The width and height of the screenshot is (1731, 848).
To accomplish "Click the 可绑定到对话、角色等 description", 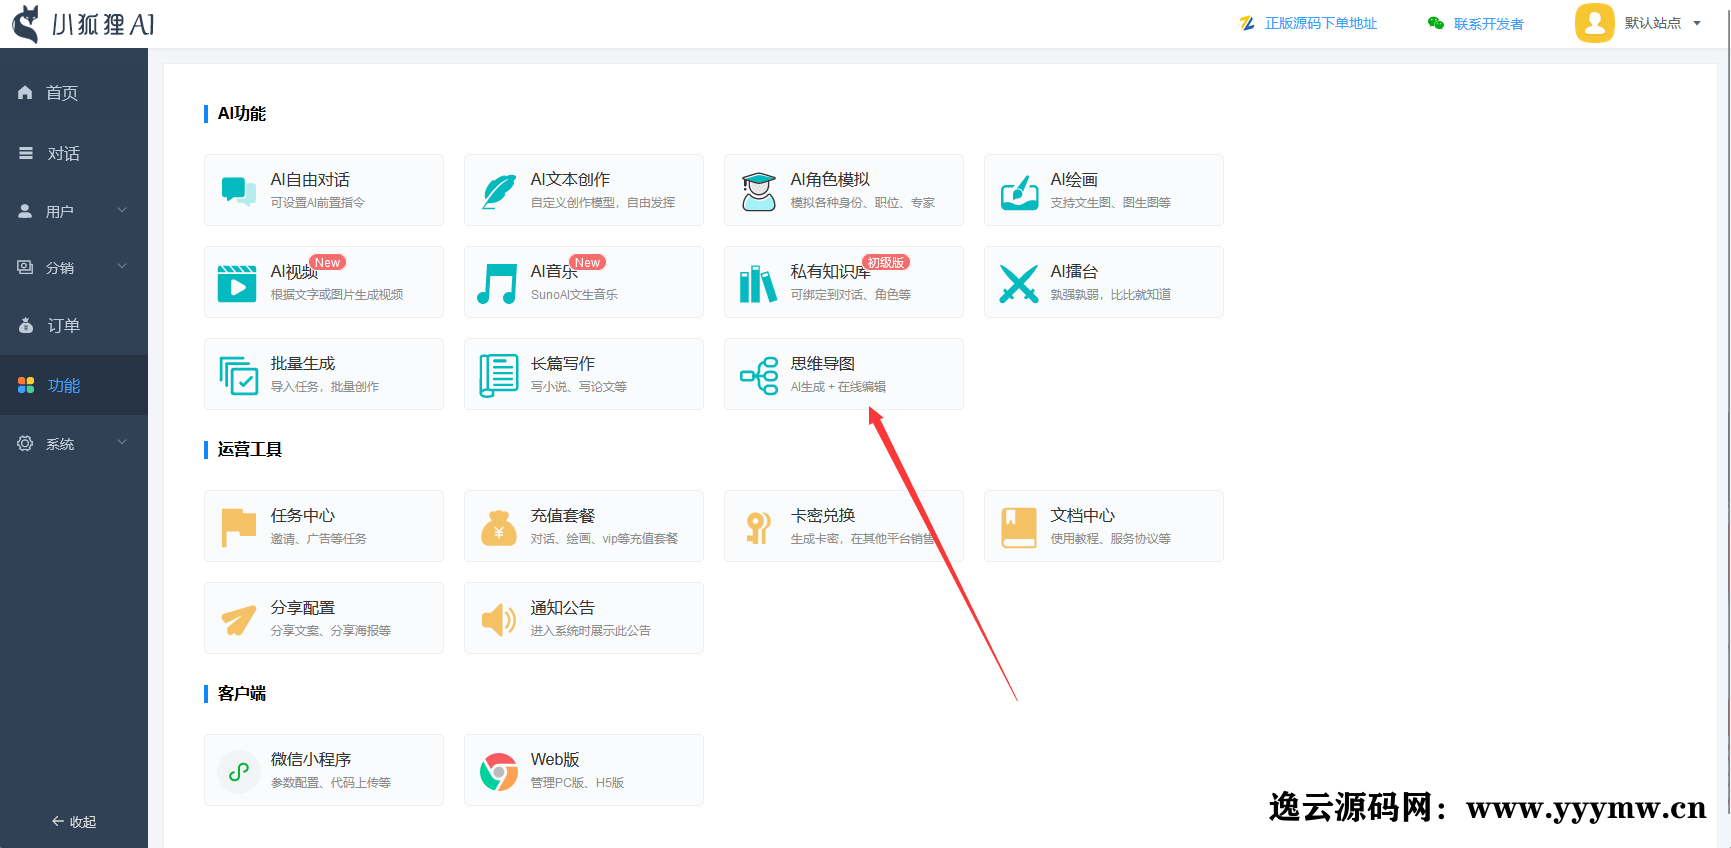I will (850, 295).
